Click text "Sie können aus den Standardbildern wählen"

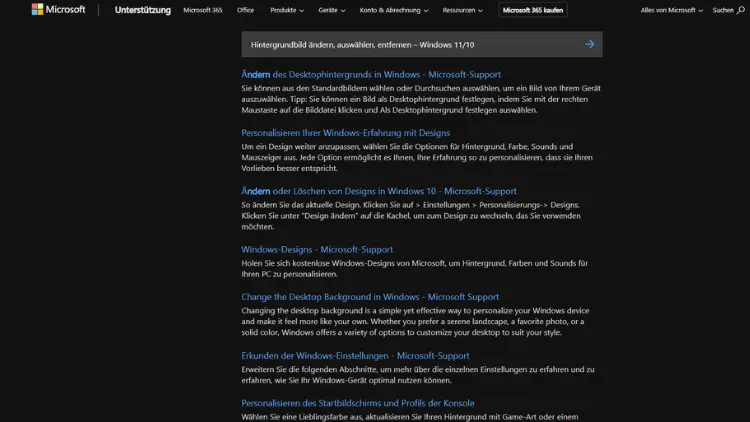pos(317,89)
